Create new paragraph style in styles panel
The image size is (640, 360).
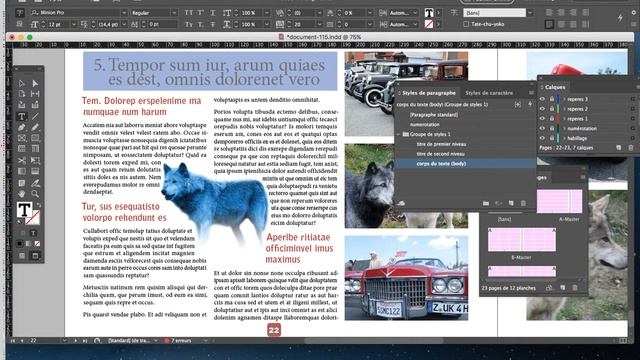(x=511, y=203)
